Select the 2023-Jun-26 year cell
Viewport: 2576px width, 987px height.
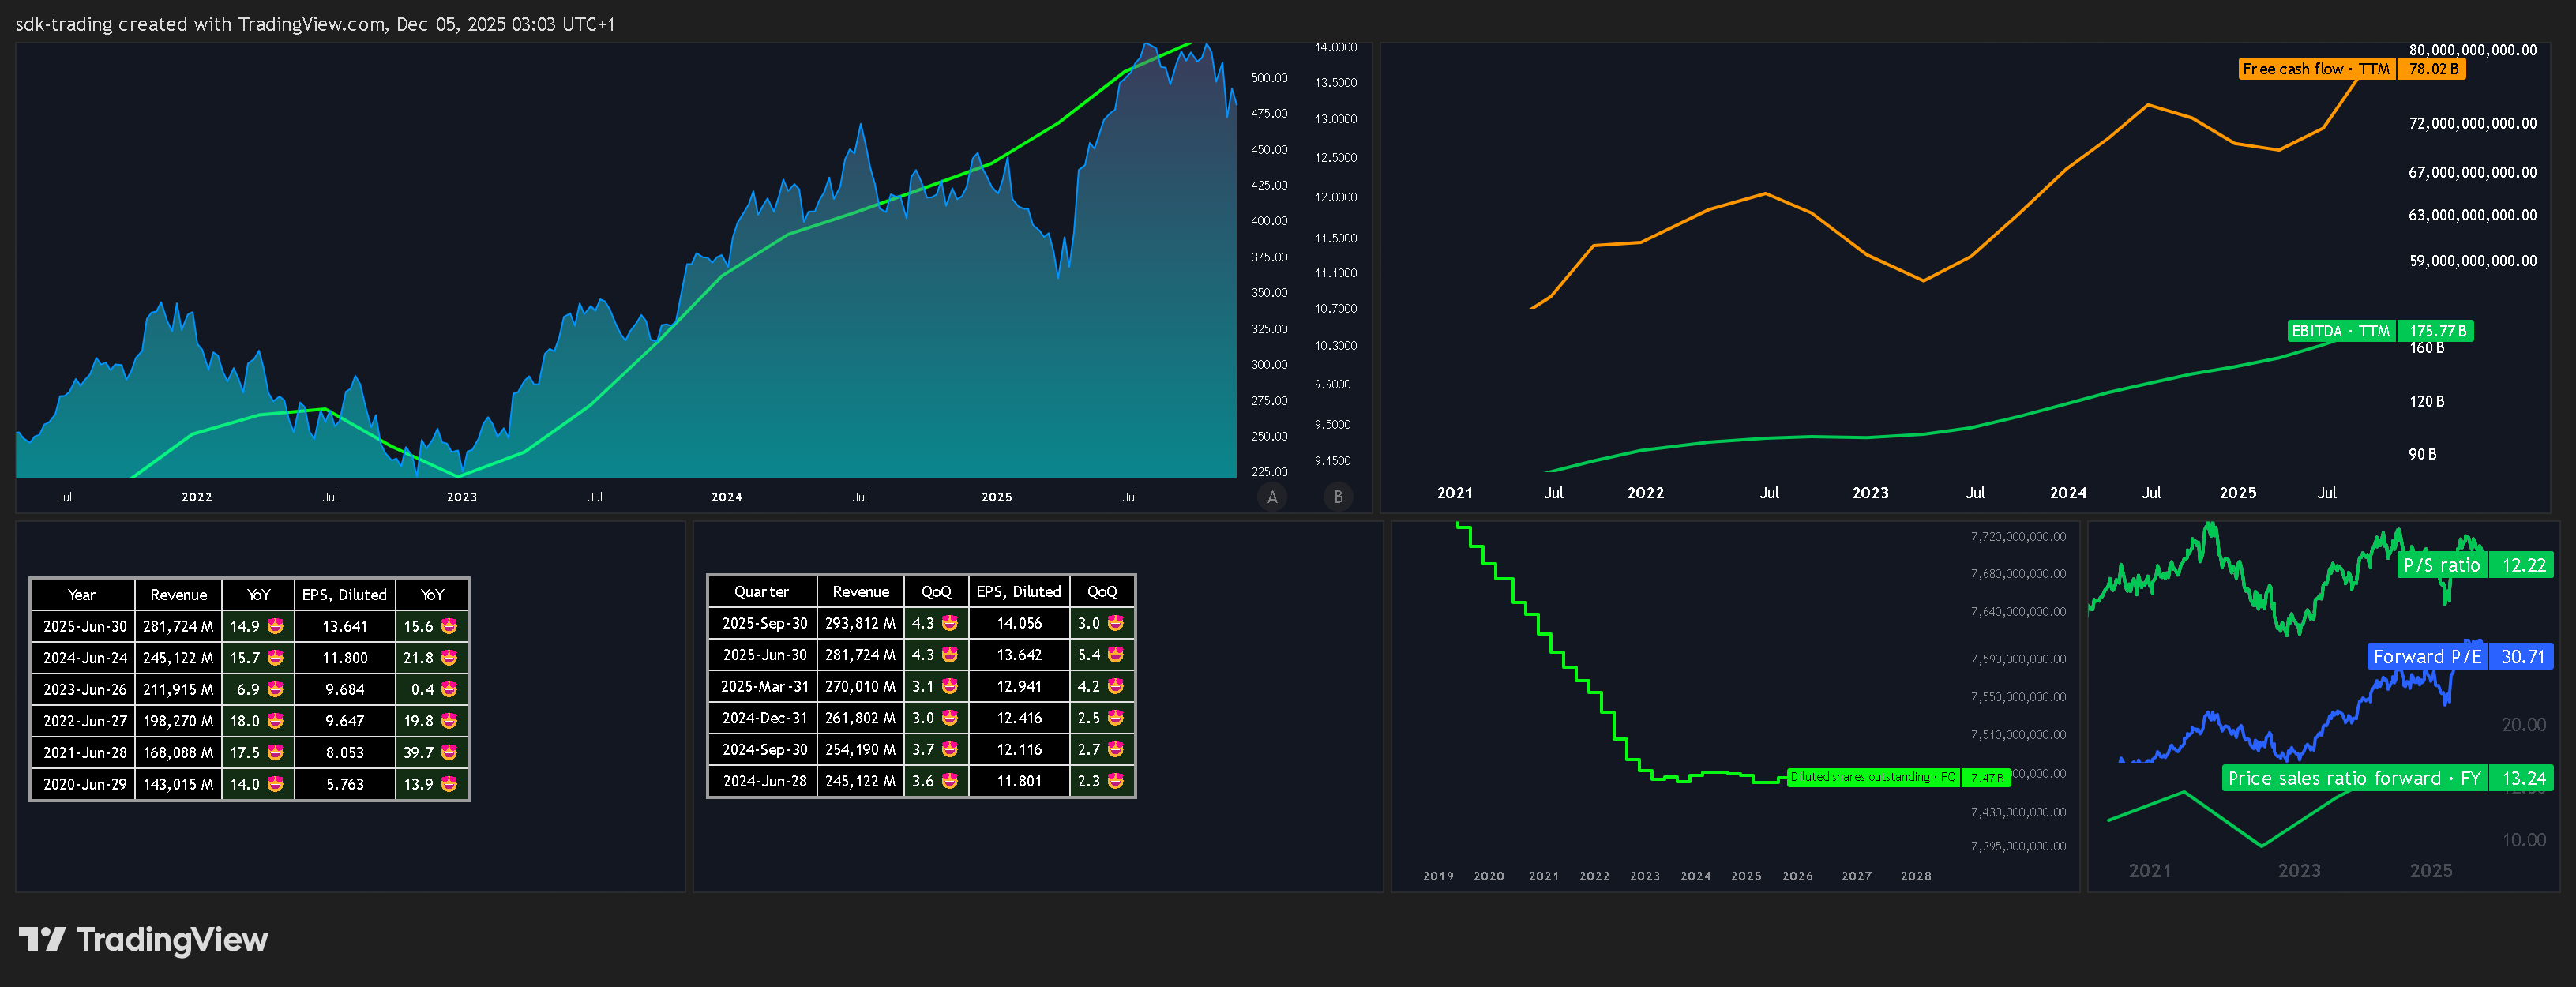(84, 689)
